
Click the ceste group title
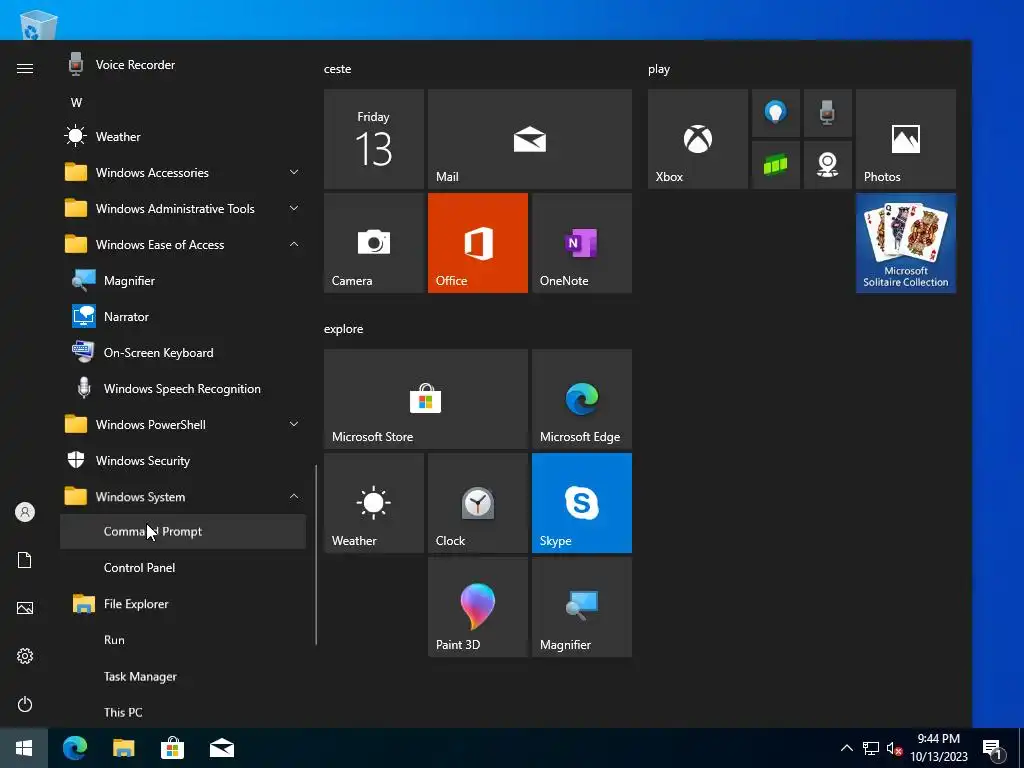click(338, 69)
